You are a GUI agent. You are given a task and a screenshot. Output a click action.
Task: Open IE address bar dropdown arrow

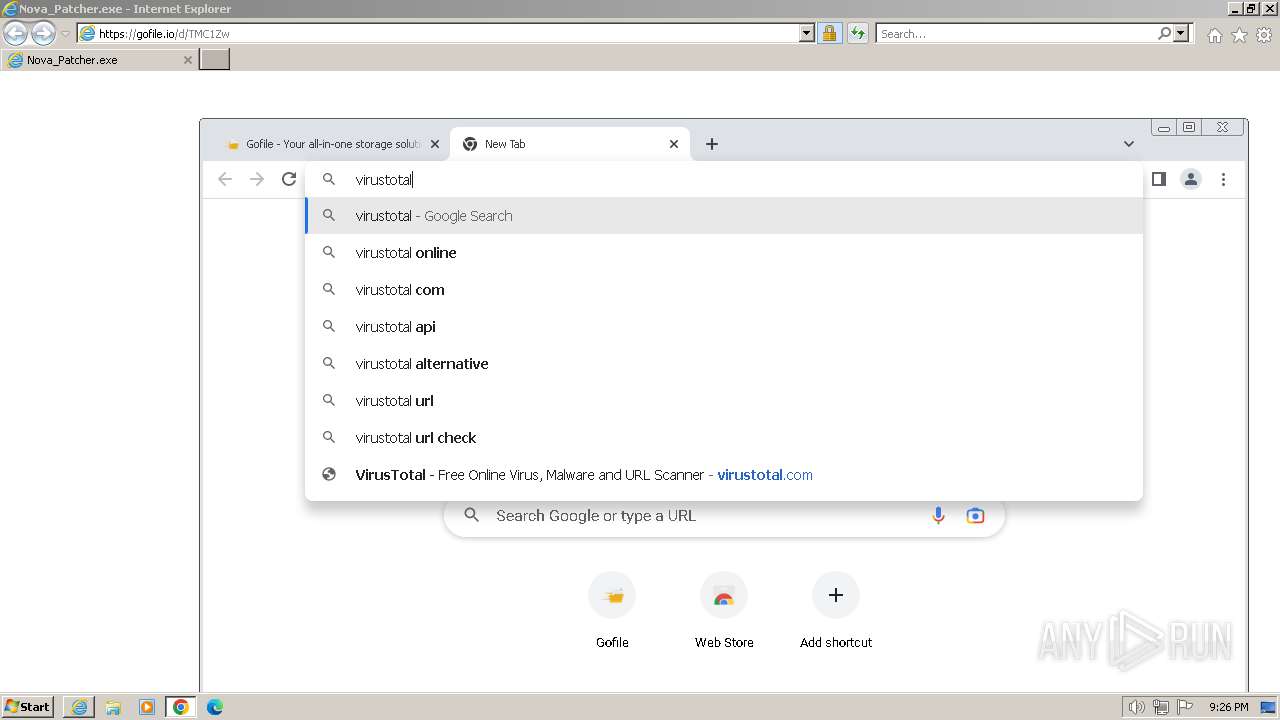(x=807, y=33)
